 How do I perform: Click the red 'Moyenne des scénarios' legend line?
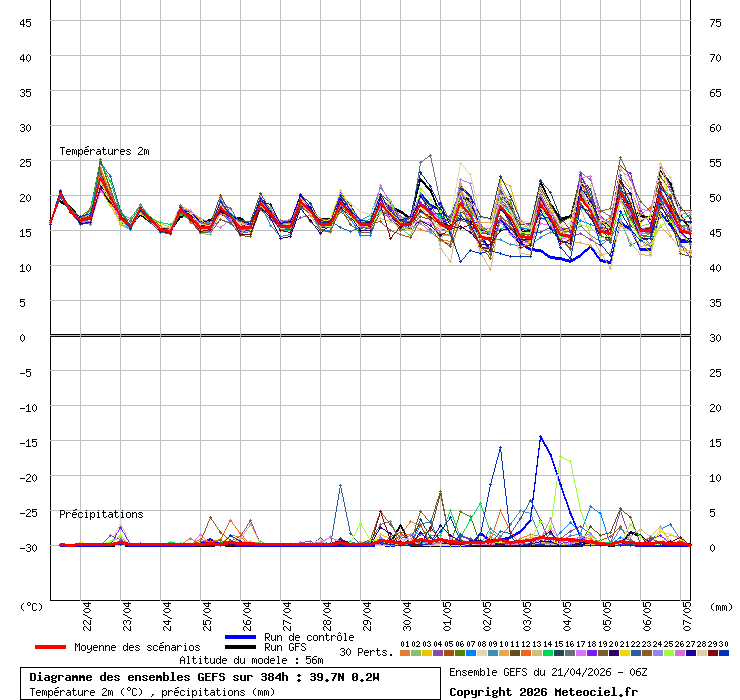52,647
